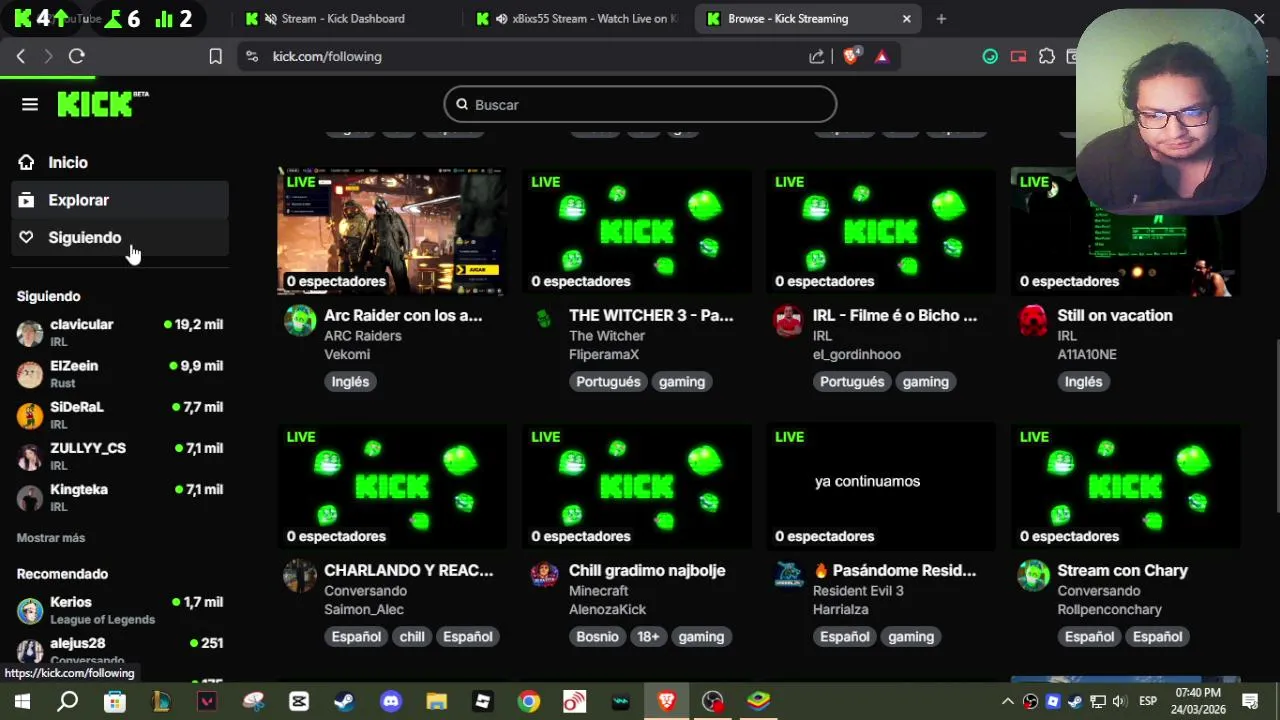The width and height of the screenshot is (1280, 720).
Task: Open the Still on vacation stream title
Action: (1115, 315)
